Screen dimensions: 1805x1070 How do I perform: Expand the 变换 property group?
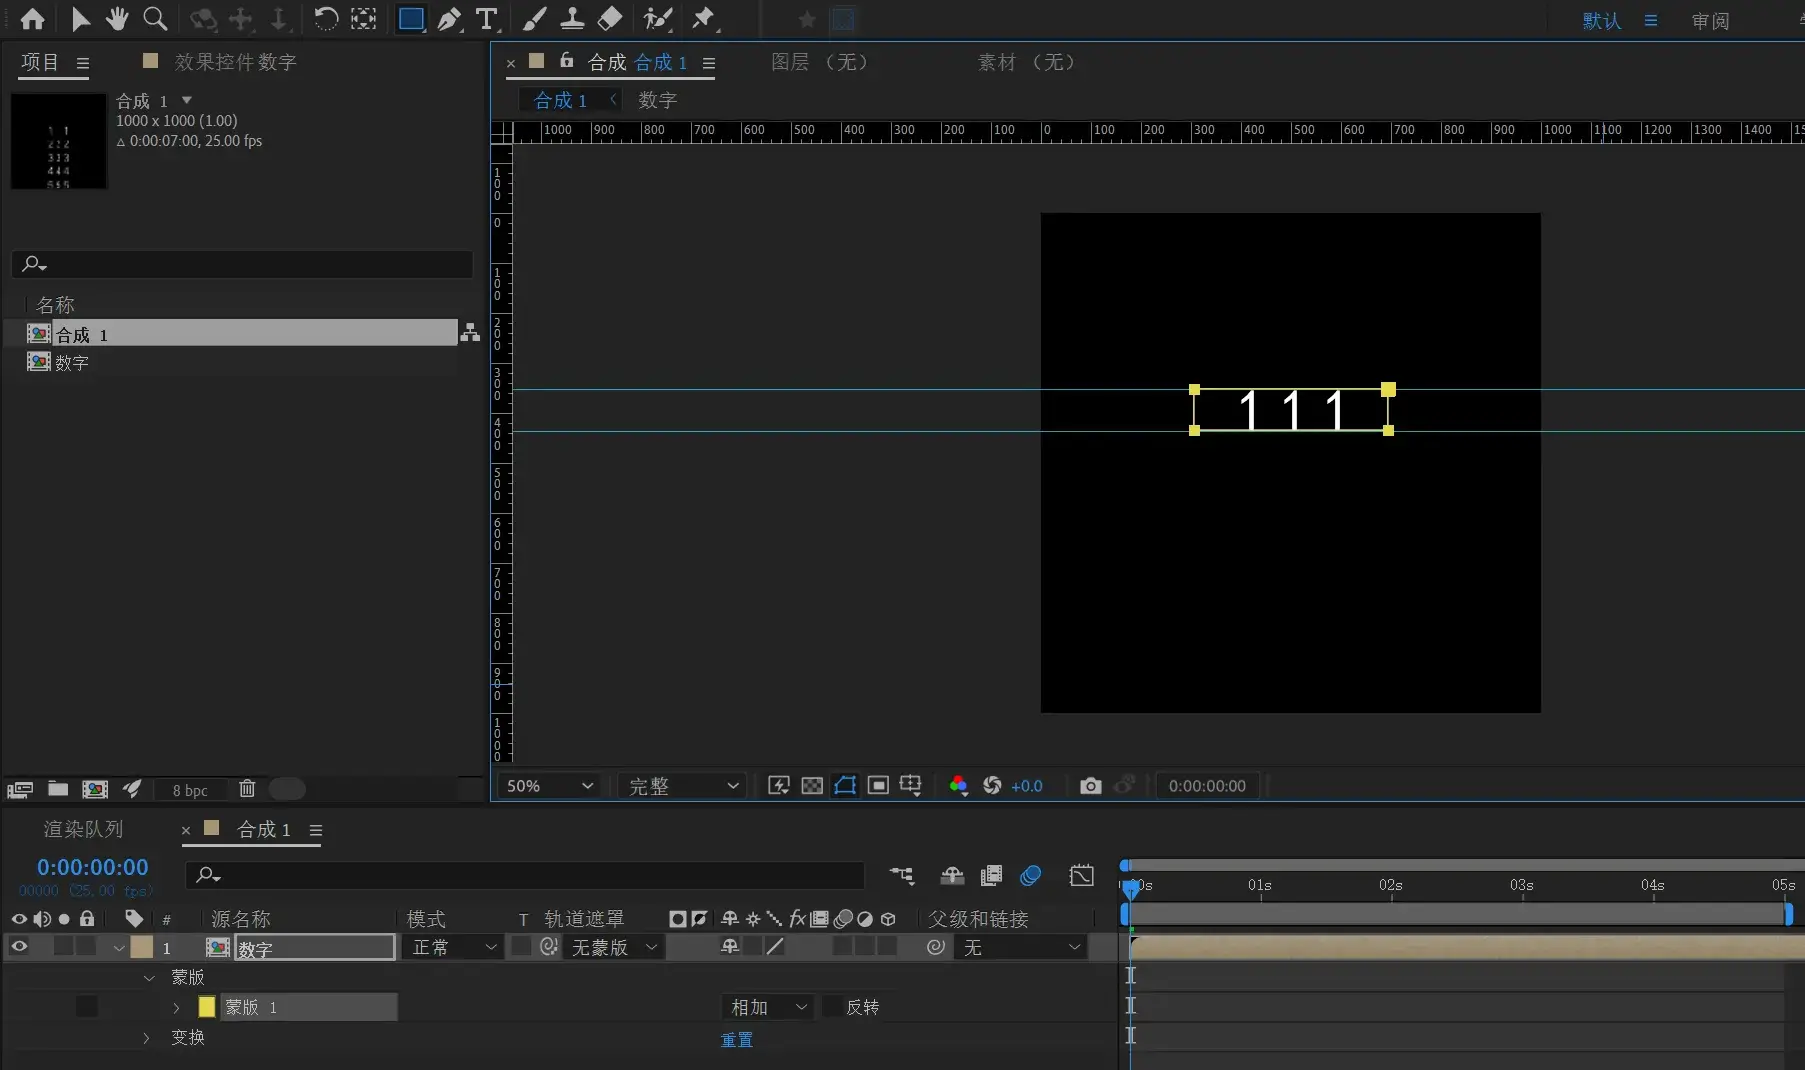tap(147, 1038)
